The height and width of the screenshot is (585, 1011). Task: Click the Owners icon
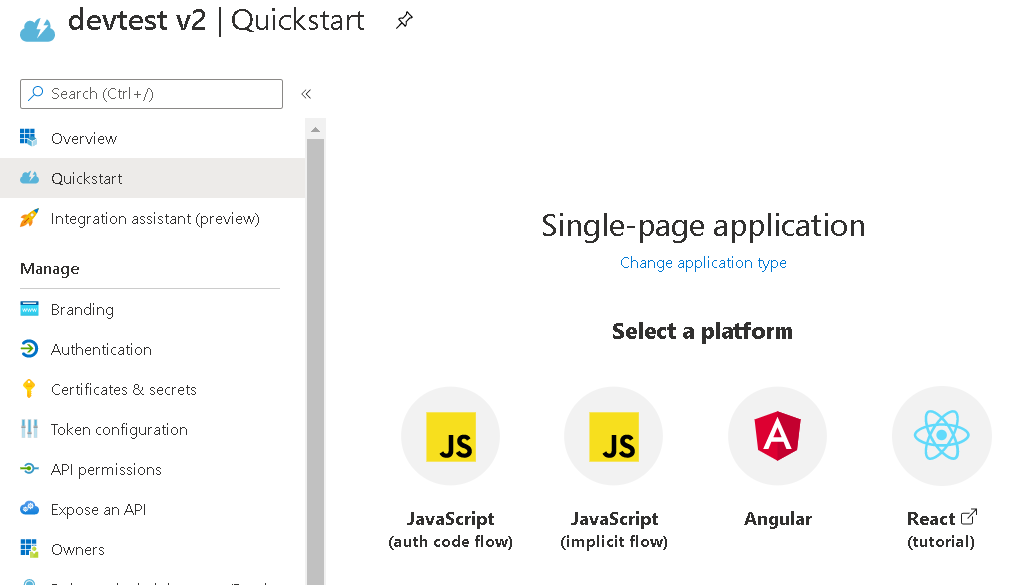pyautogui.click(x=29, y=548)
